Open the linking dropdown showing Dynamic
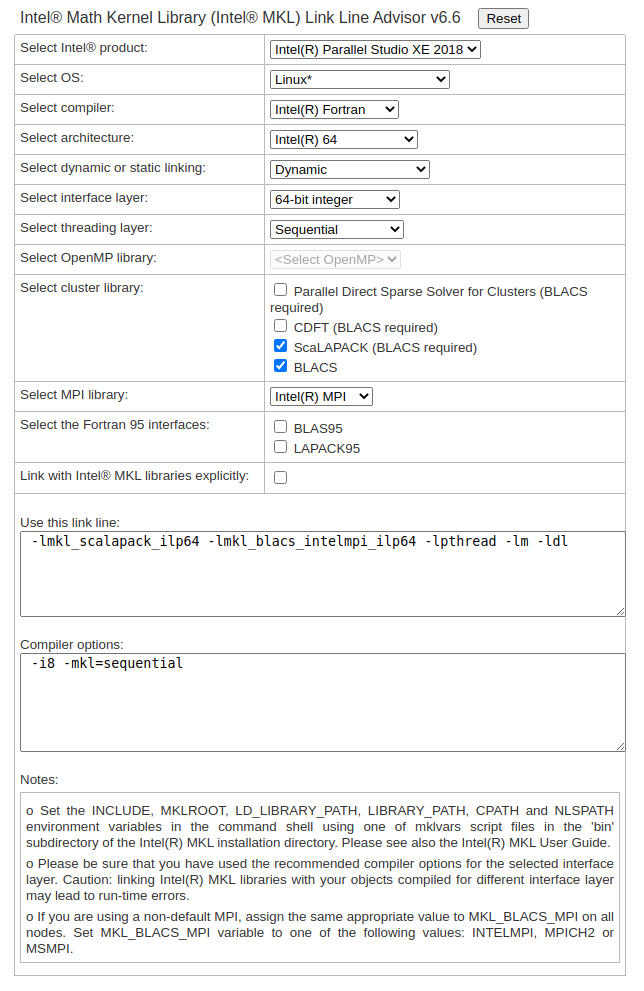 pyautogui.click(x=349, y=169)
